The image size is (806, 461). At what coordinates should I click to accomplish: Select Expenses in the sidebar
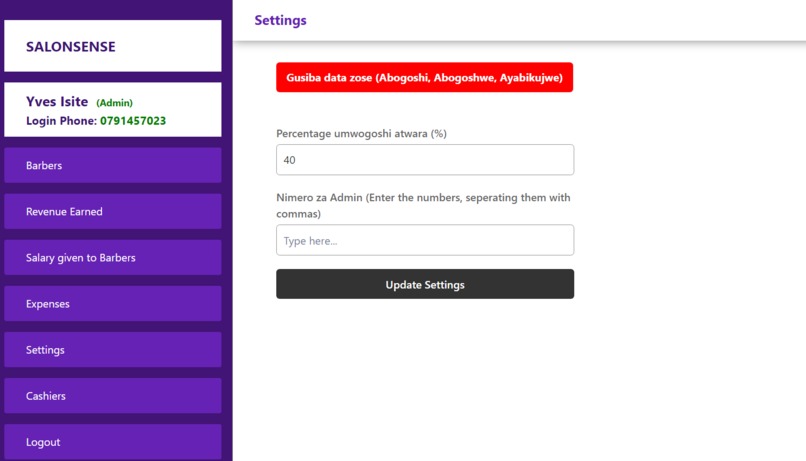point(113,304)
